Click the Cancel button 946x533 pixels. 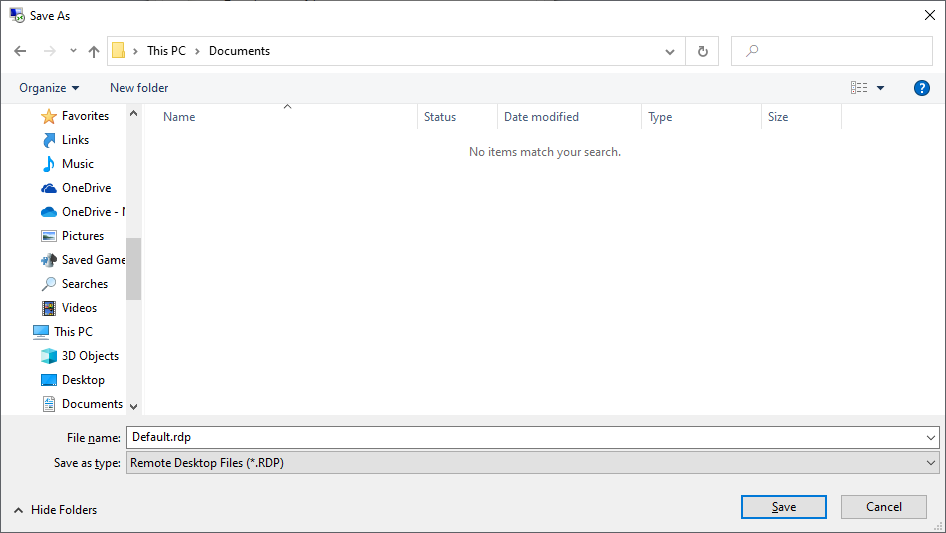884,507
